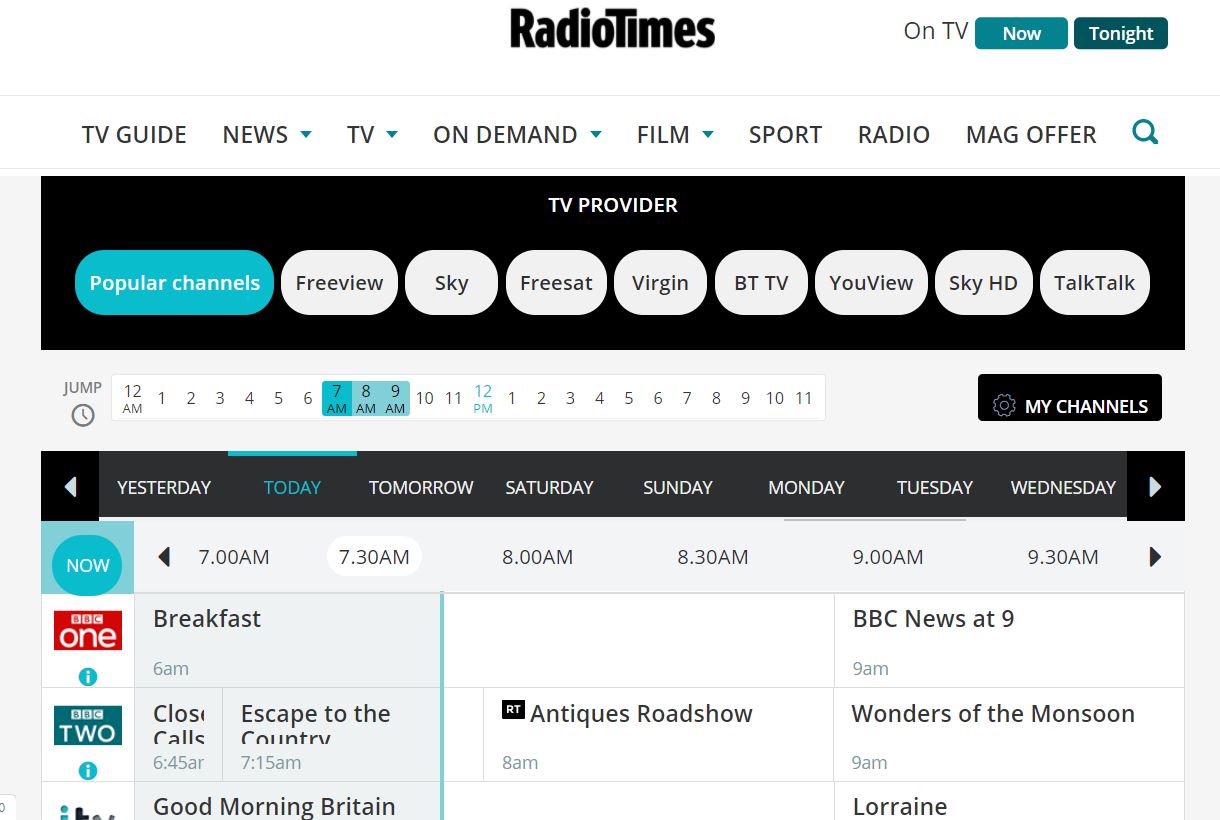
Task: Click the search magnifier icon
Action: 1145,132
